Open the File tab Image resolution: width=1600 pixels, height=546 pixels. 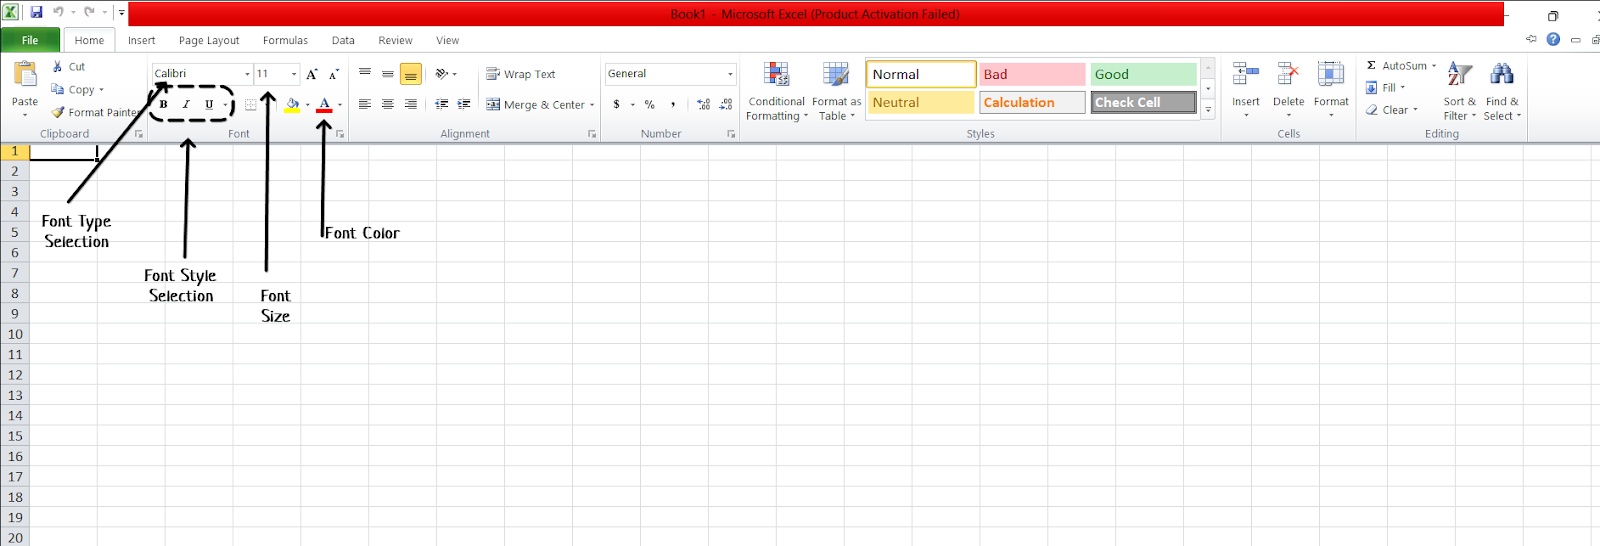[30, 40]
